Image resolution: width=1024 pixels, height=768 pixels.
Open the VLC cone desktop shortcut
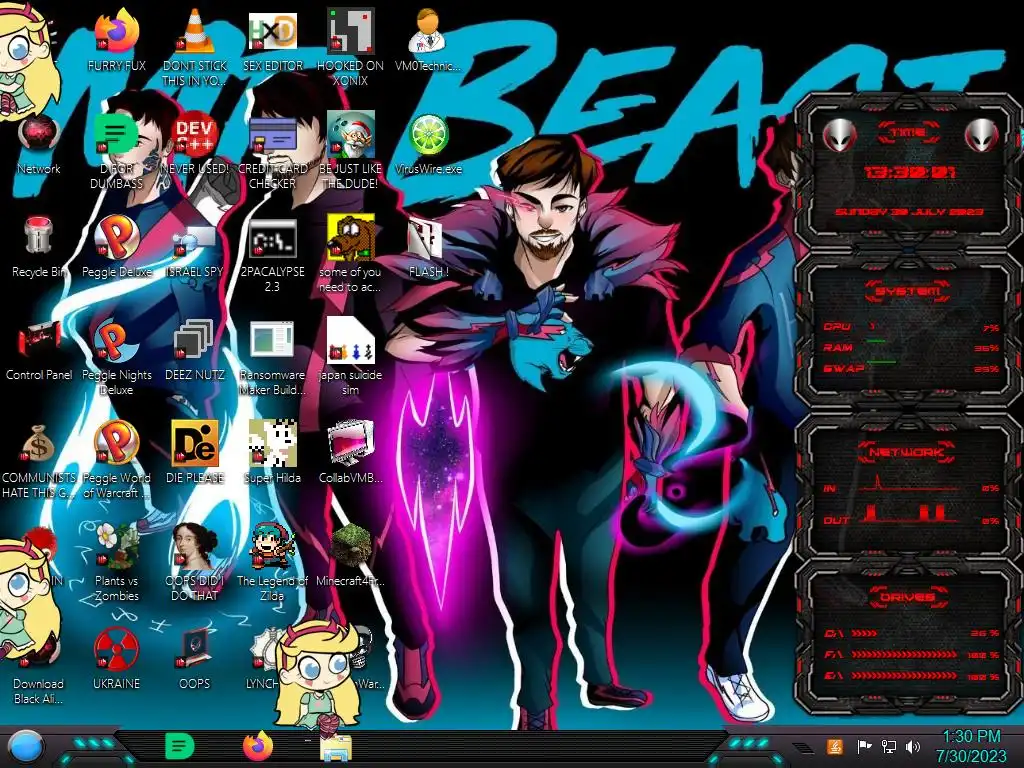[x=195, y=31]
